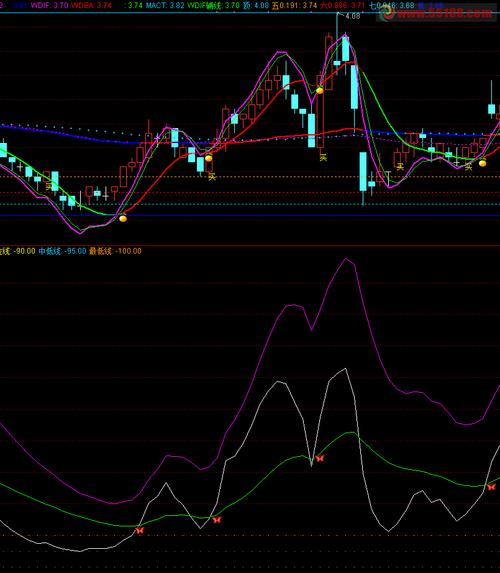Click the yellow -90.00 value in lower panel

click(x=25, y=251)
